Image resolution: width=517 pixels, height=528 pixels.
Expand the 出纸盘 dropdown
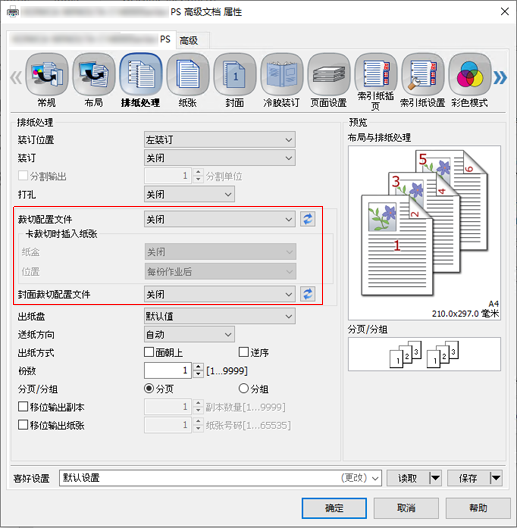[220, 316]
